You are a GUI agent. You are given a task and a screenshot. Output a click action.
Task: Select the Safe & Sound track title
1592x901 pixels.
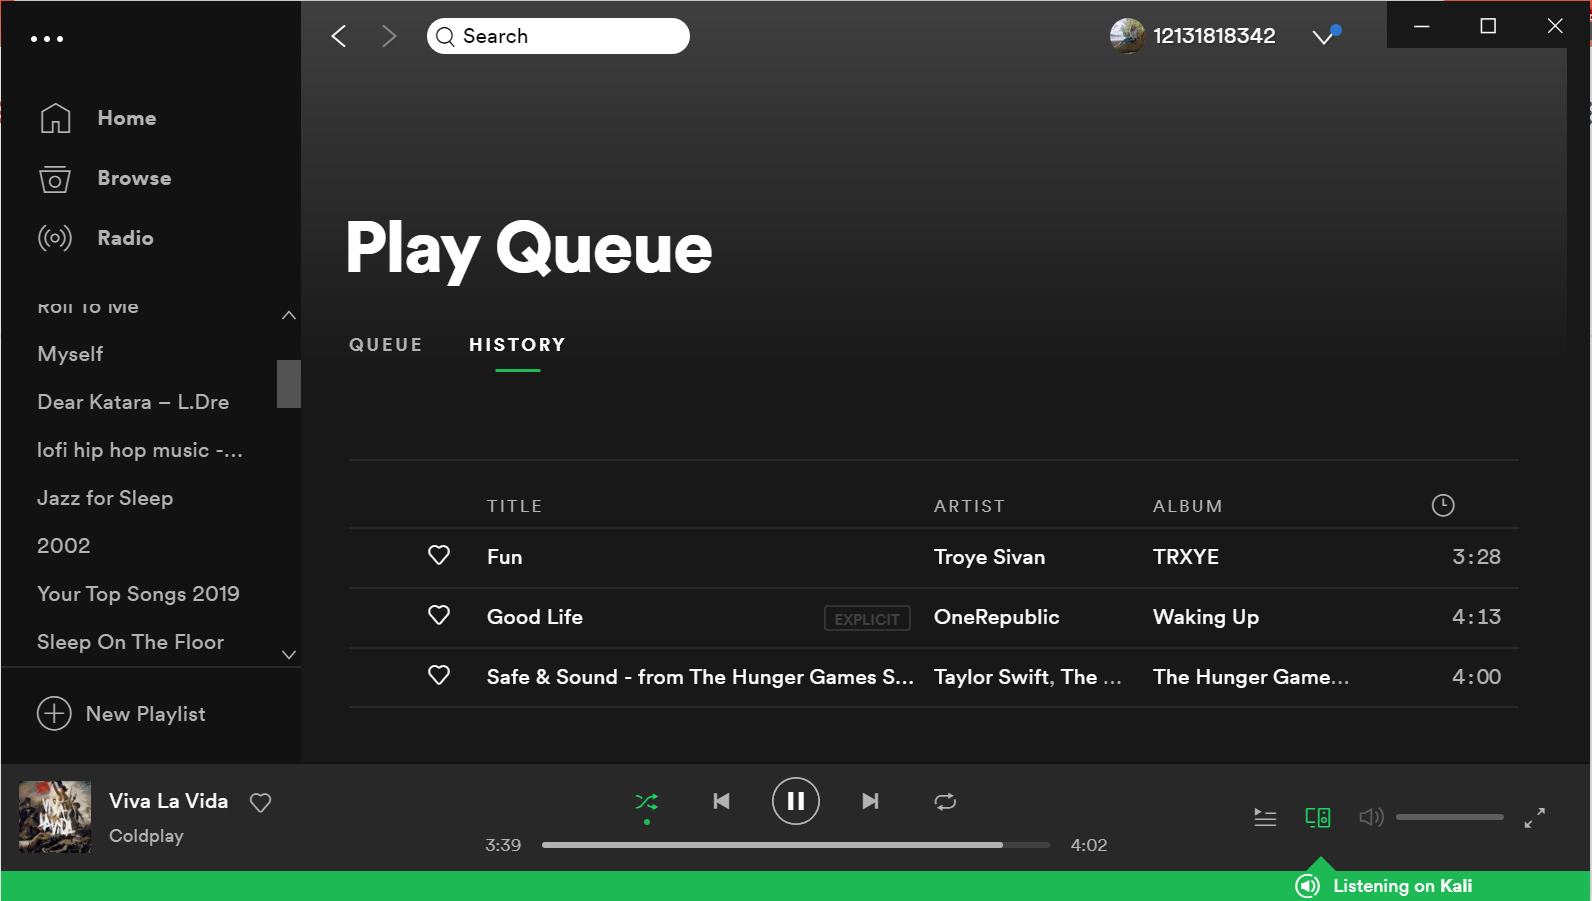(x=700, y=677)
